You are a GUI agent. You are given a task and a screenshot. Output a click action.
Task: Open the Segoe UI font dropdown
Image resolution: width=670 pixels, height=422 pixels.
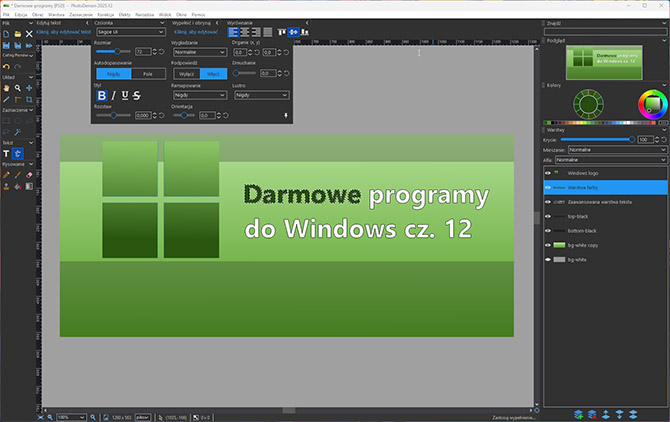pos(131,32)
